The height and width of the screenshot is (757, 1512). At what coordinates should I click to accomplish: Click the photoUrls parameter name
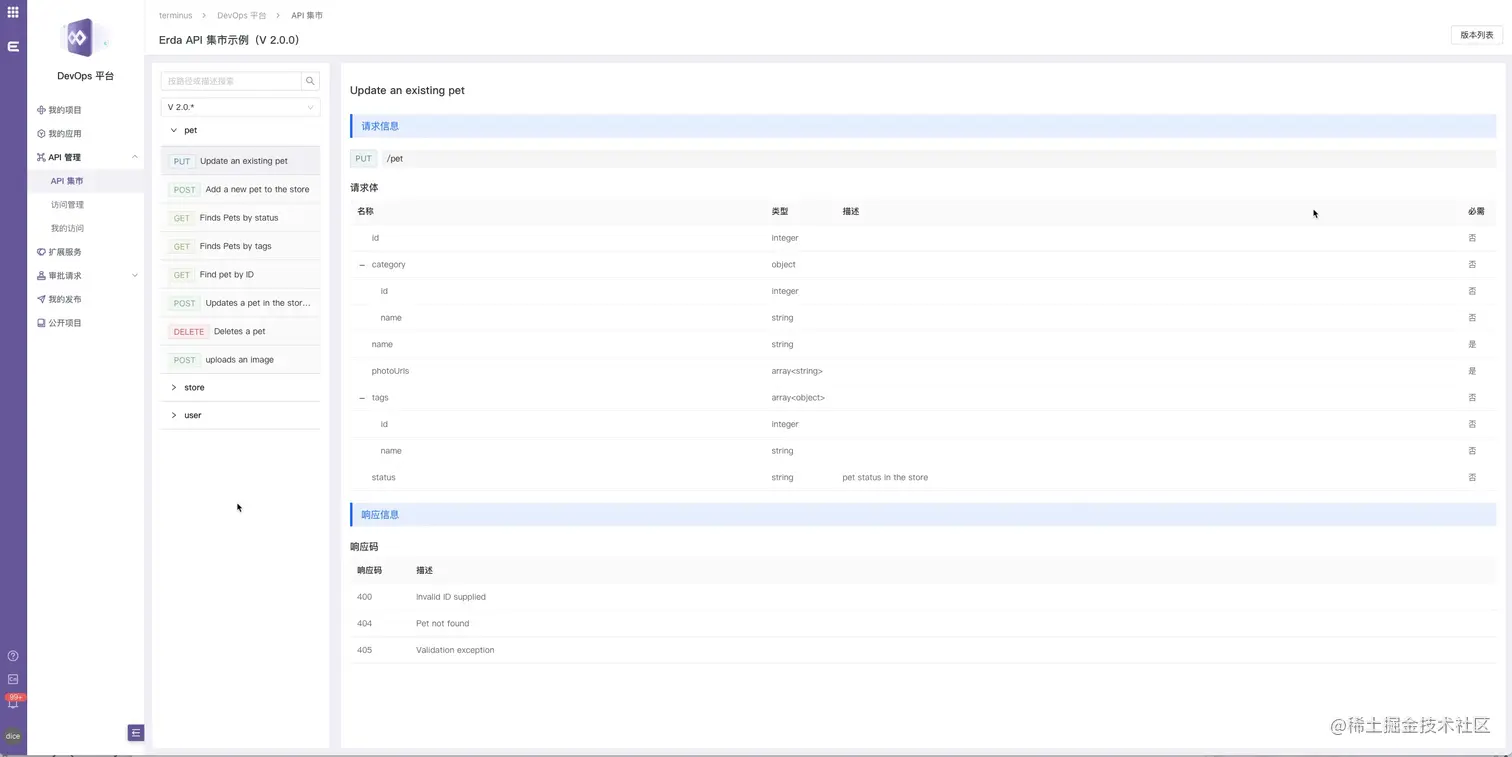(x=390, y=371)
